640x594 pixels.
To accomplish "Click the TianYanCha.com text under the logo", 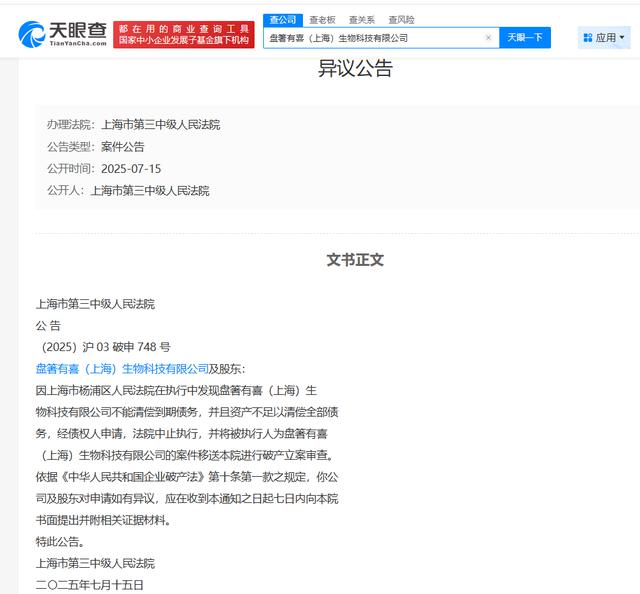I will (78, 43).
